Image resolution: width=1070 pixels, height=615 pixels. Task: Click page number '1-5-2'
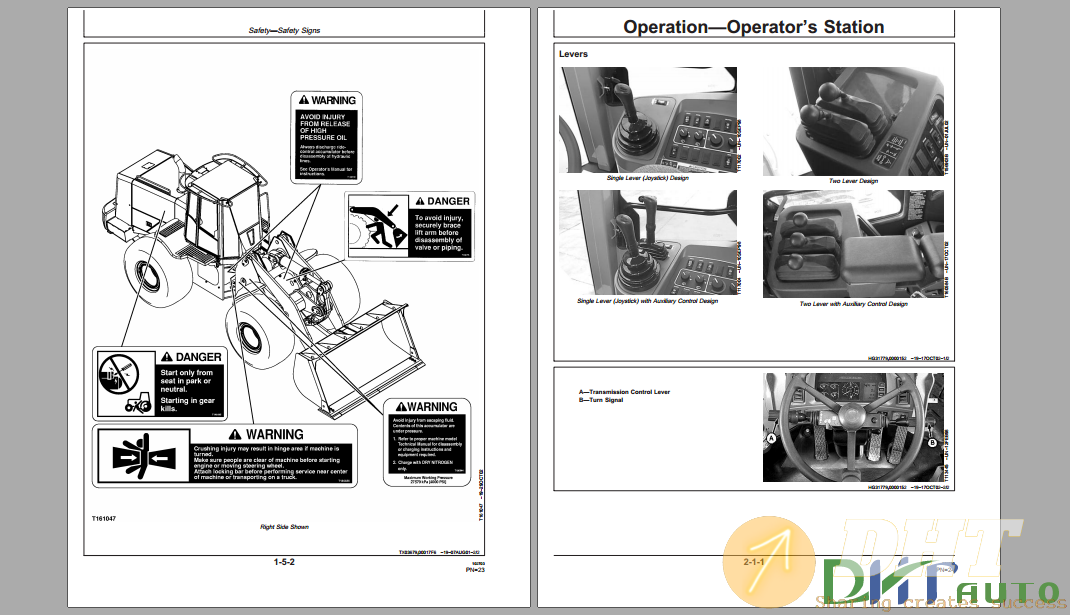[284, 562]
